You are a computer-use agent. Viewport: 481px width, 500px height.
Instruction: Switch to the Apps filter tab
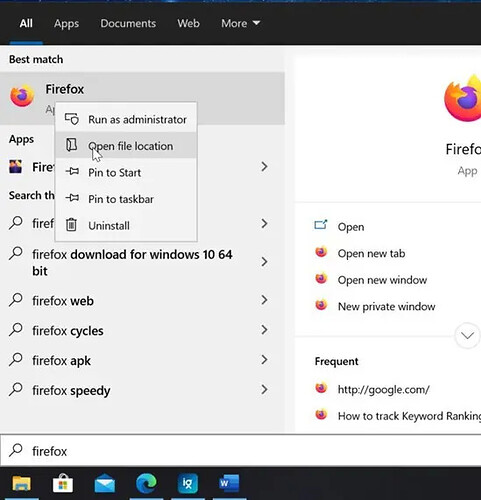(x=66, y=24)
